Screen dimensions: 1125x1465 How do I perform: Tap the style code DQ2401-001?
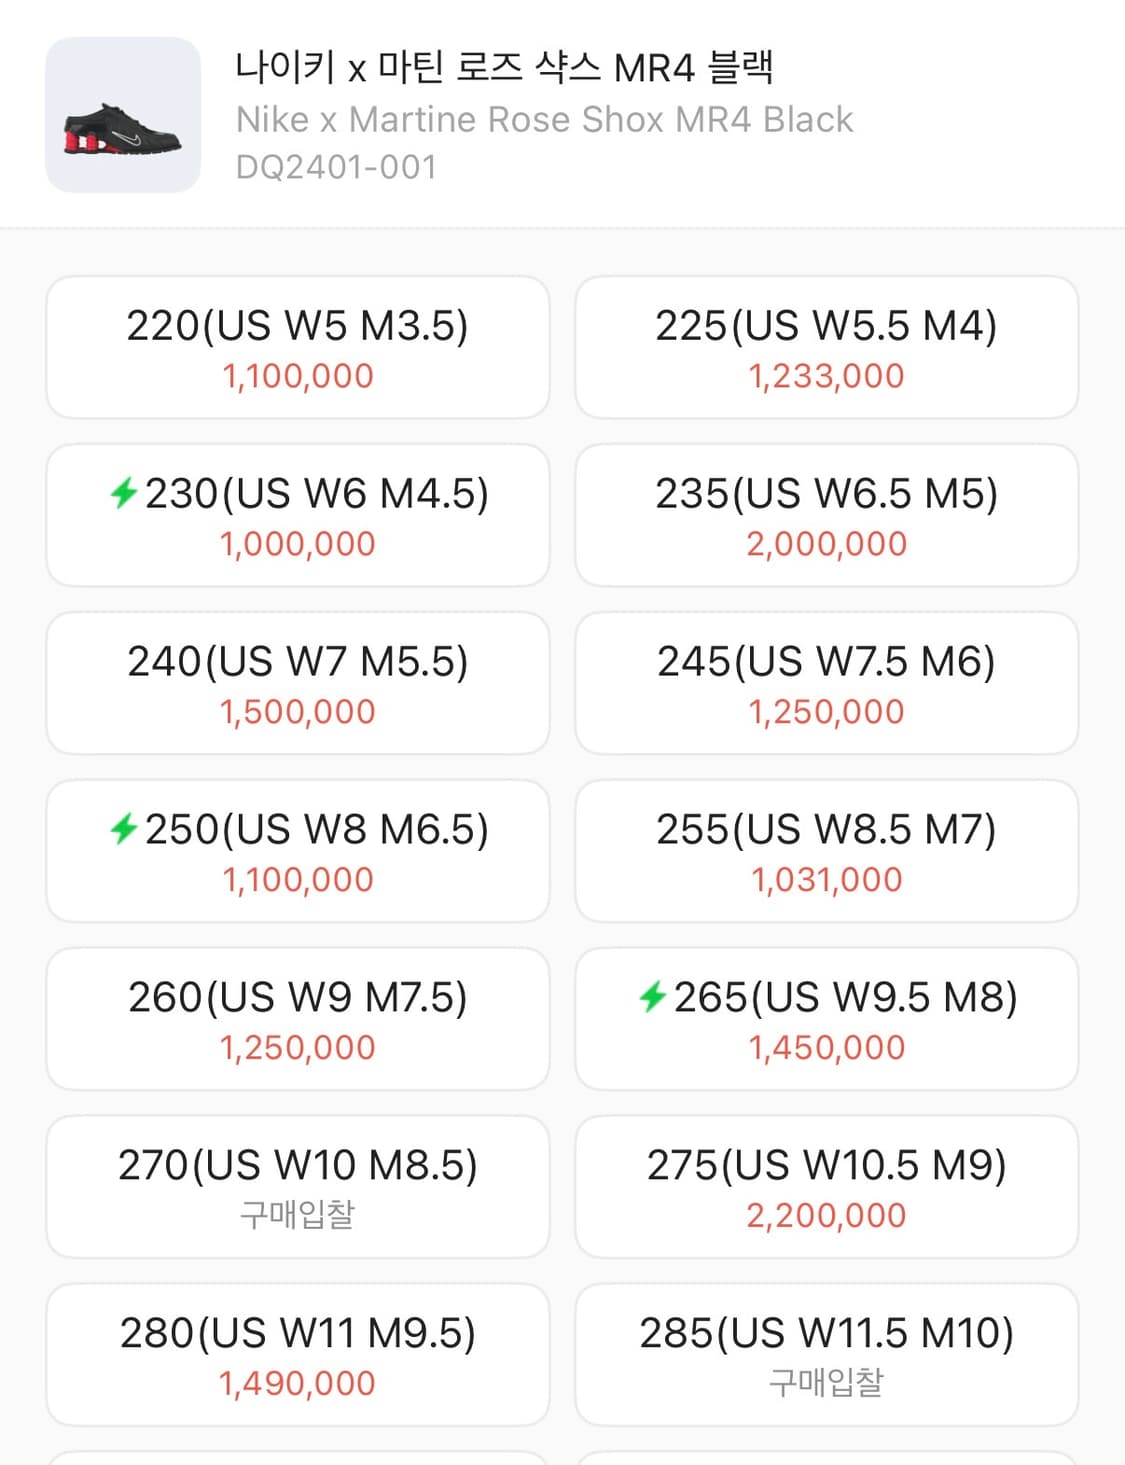click(336, 167)
